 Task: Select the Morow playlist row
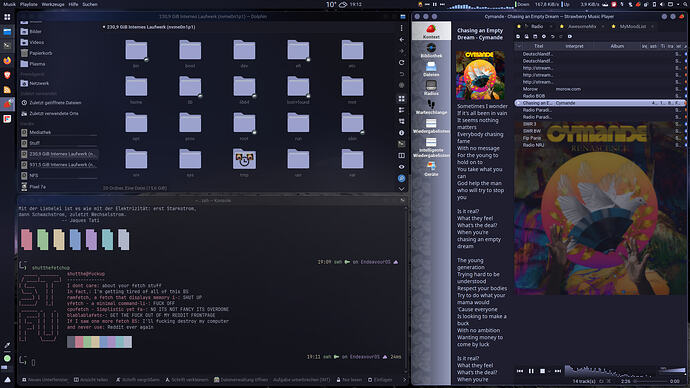click(600, 89)
